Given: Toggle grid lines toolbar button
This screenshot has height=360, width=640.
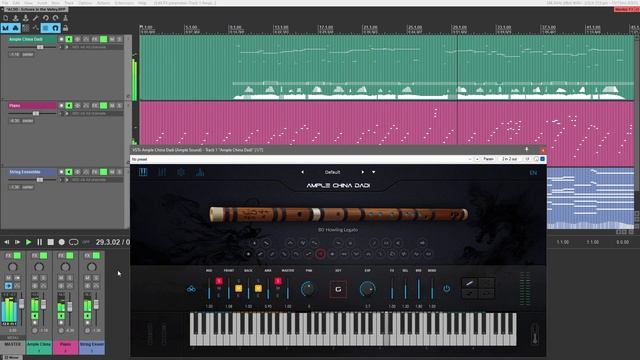Looking at the screenshot, I should (x=45, y=28).
